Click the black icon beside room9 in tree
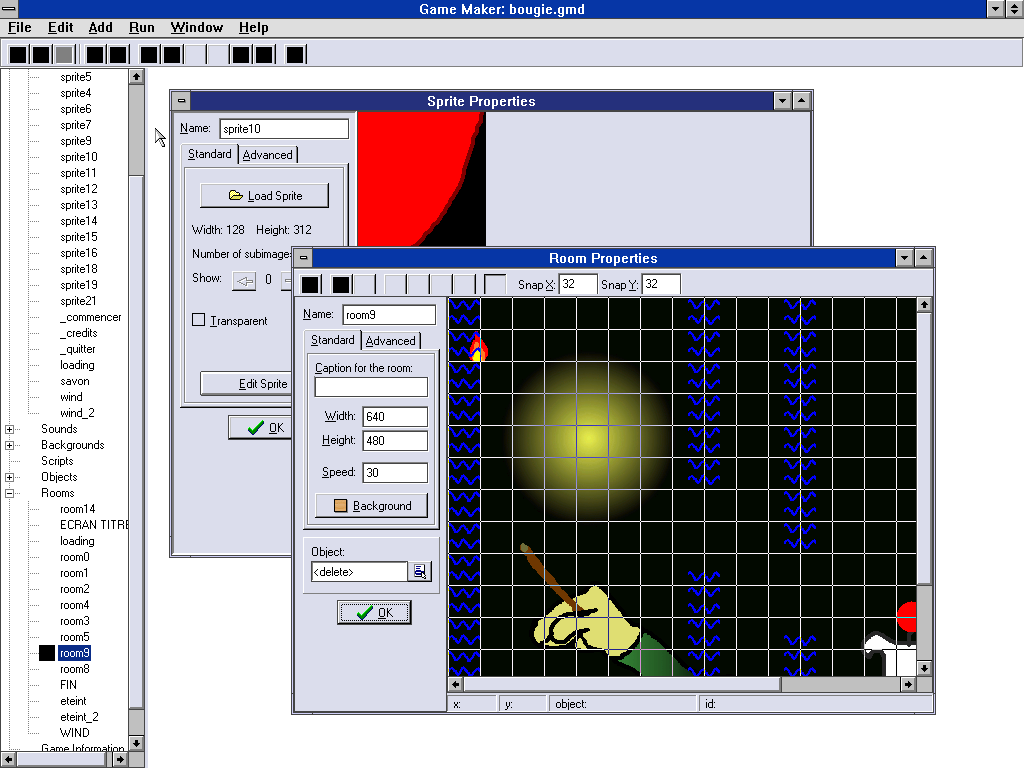1024x768 pixels. 47,653
